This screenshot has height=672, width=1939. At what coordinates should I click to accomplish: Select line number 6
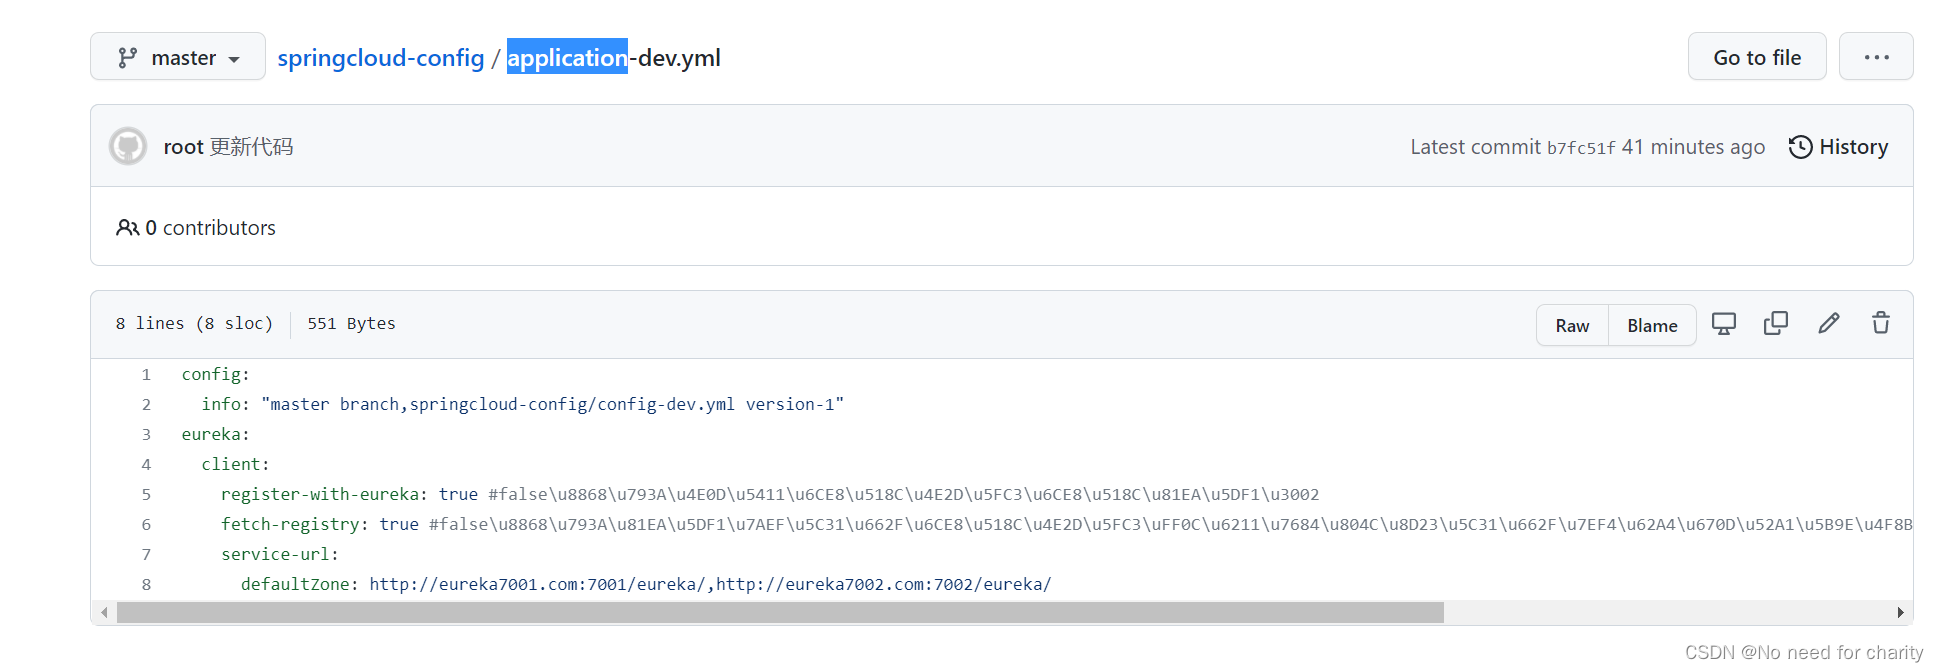146,524
